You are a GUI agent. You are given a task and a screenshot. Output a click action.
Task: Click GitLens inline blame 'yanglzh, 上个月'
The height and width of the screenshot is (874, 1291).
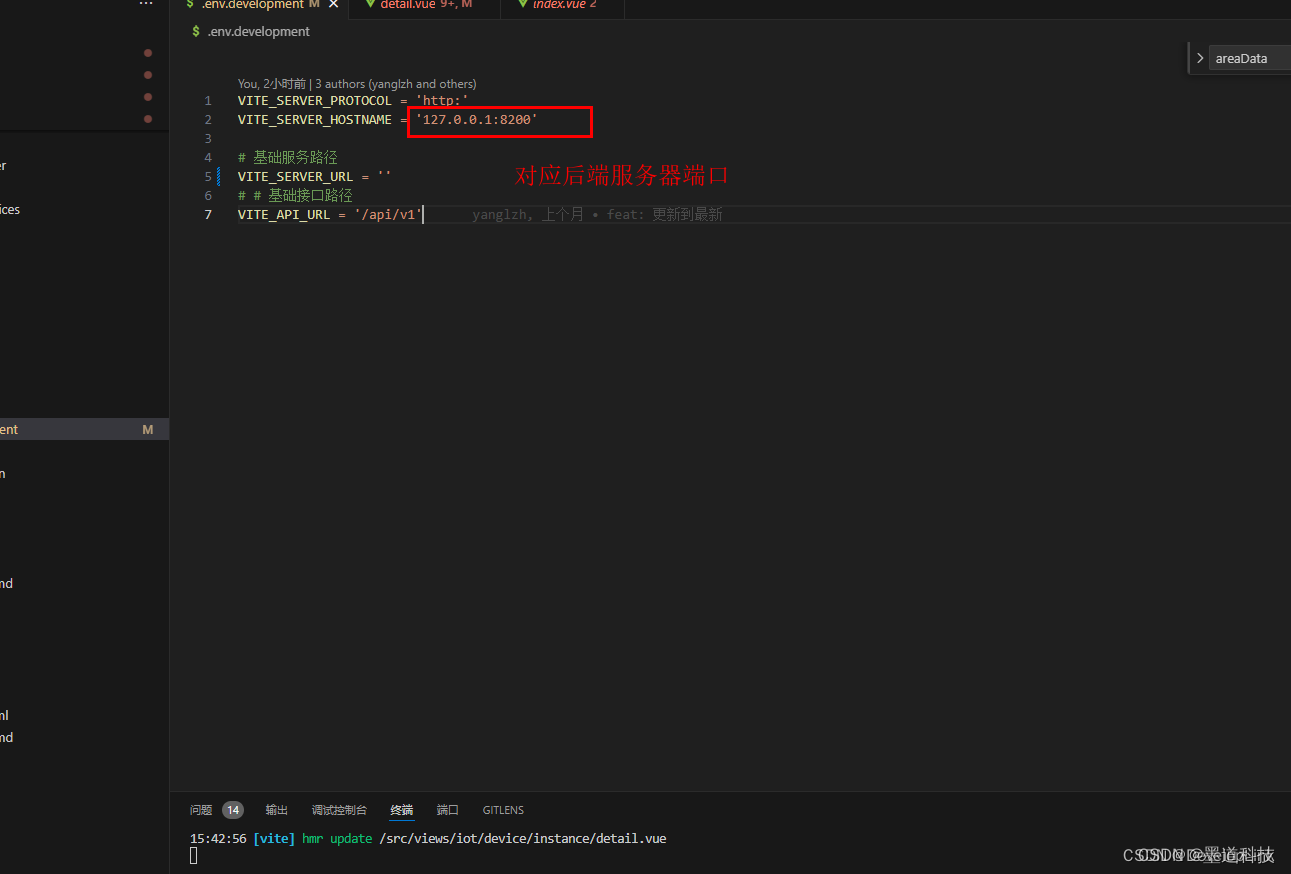[x=528, y=215]
